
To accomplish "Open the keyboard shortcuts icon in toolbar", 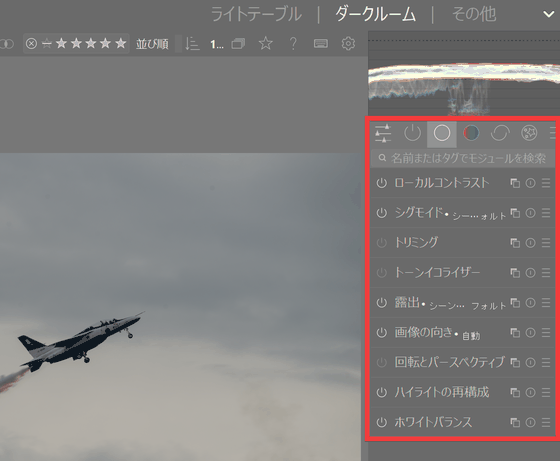I will [x=321, y=44].
